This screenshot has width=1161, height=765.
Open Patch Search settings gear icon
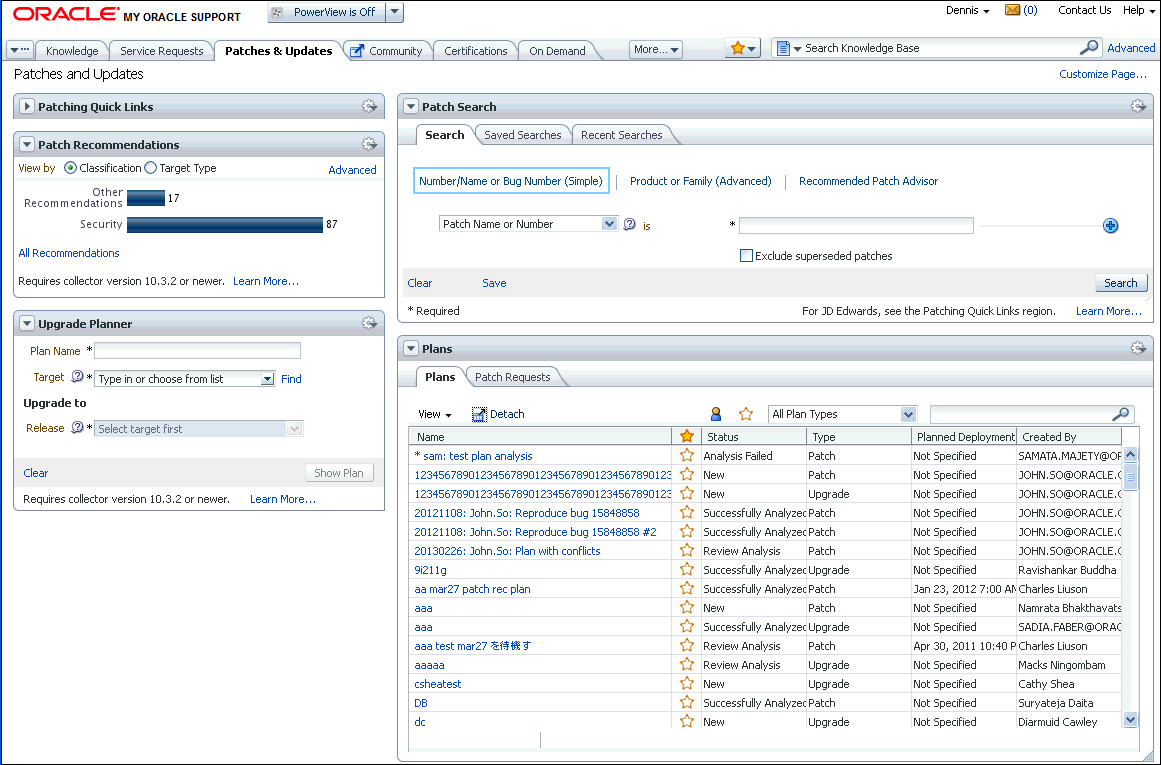click(x=1138, y=106)
